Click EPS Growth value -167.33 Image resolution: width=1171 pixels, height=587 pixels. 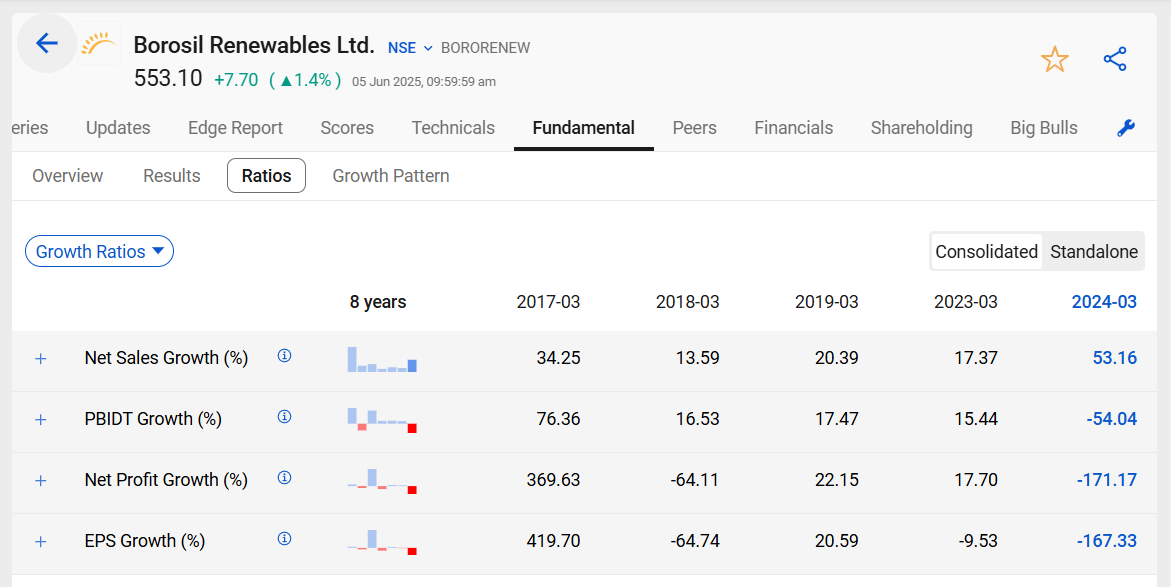click(x=1107, y=541)
